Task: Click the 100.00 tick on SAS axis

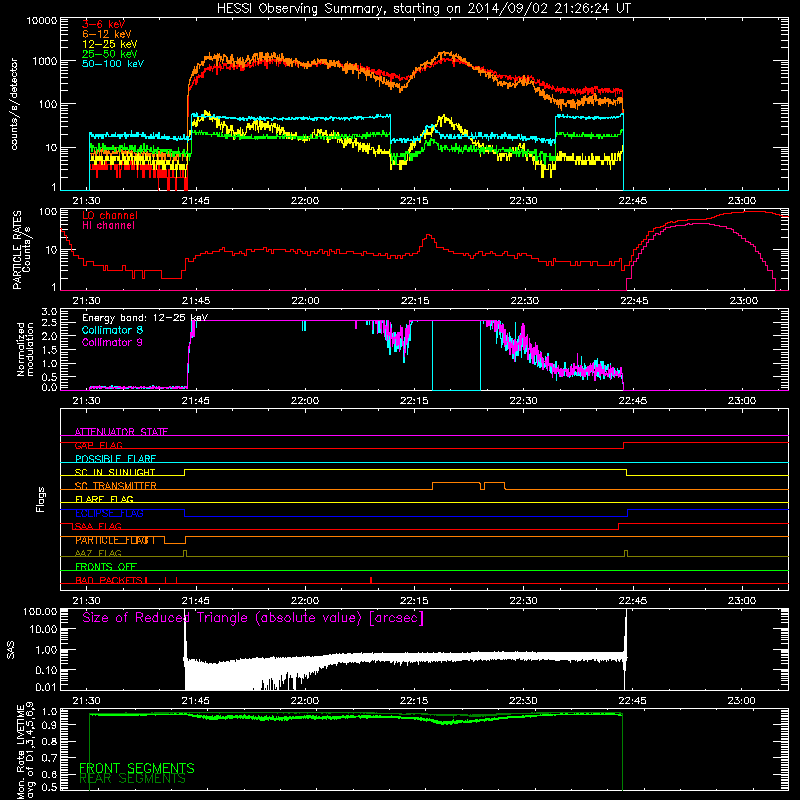Action: coord(40,612)
